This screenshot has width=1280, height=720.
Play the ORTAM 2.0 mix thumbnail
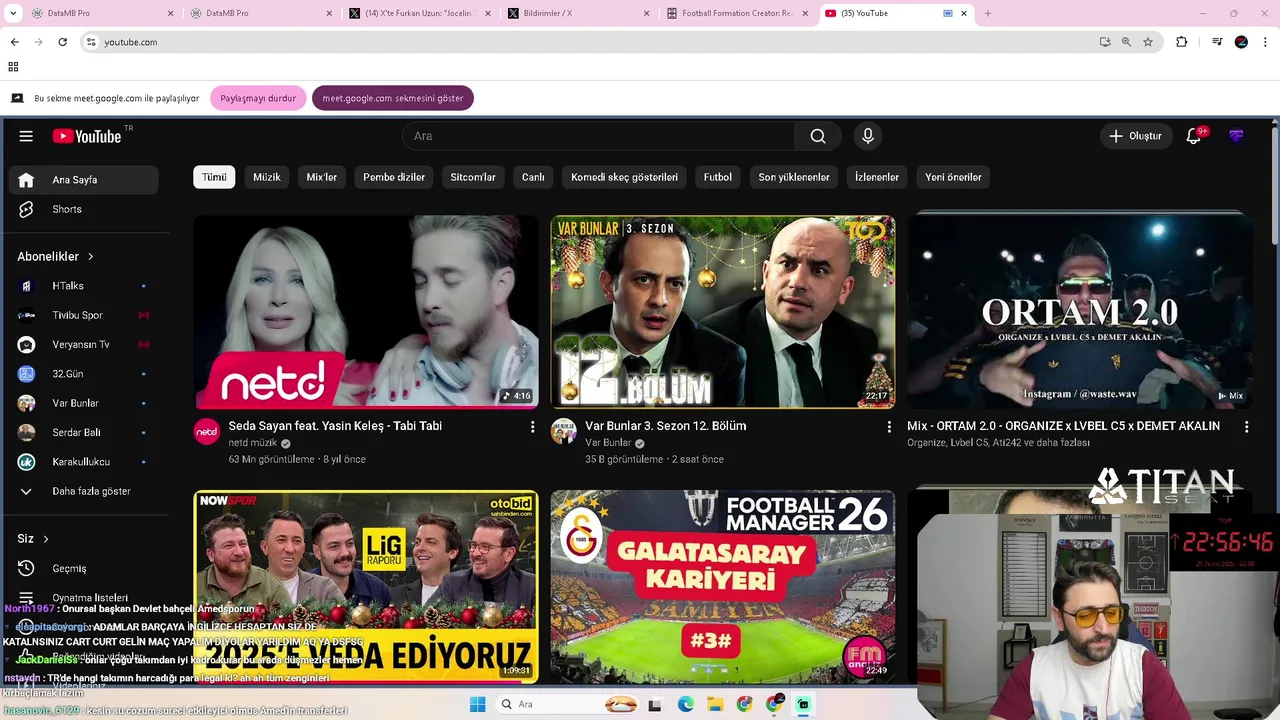coord(1080,311)
